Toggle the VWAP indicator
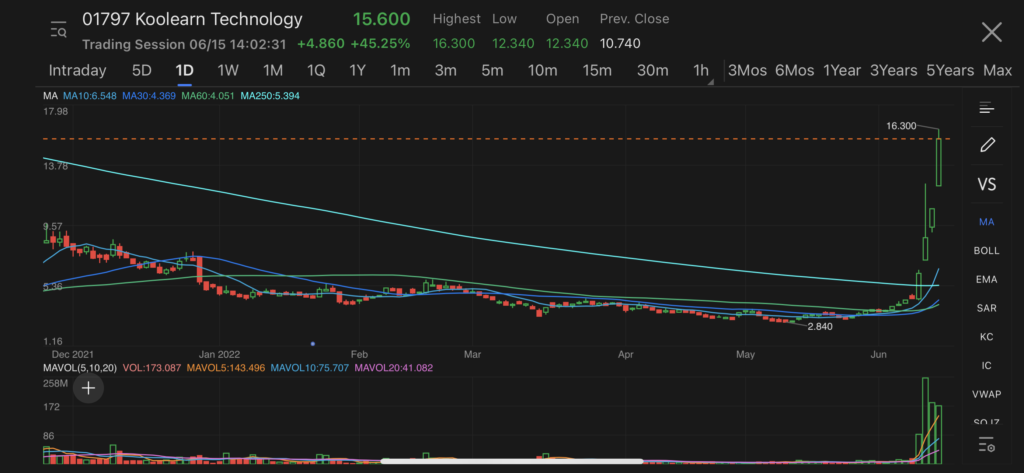1024x473 pixels. click(x=986, y=395)
